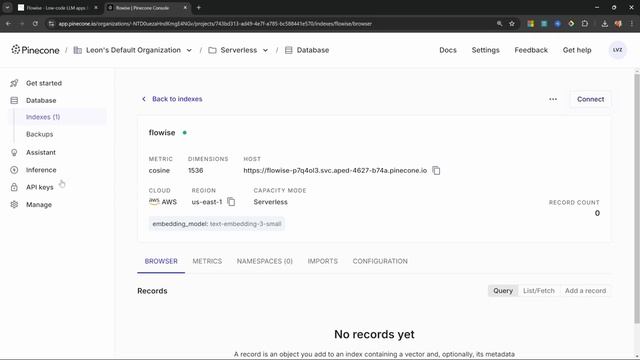
Task: Switch to the Flowise browser tab
Action: tap(58, 8)
